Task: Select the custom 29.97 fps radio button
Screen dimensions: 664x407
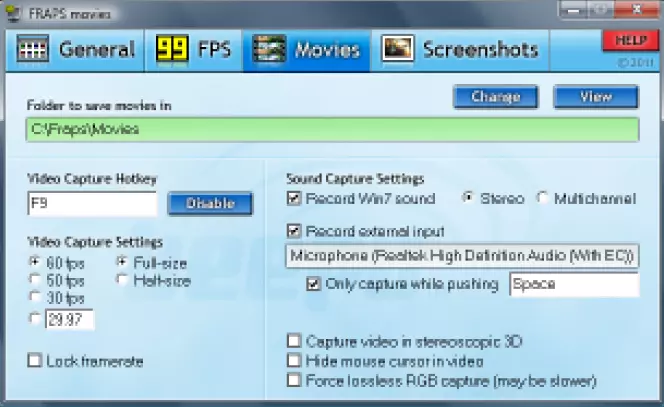Action: (x=35, y=318)
